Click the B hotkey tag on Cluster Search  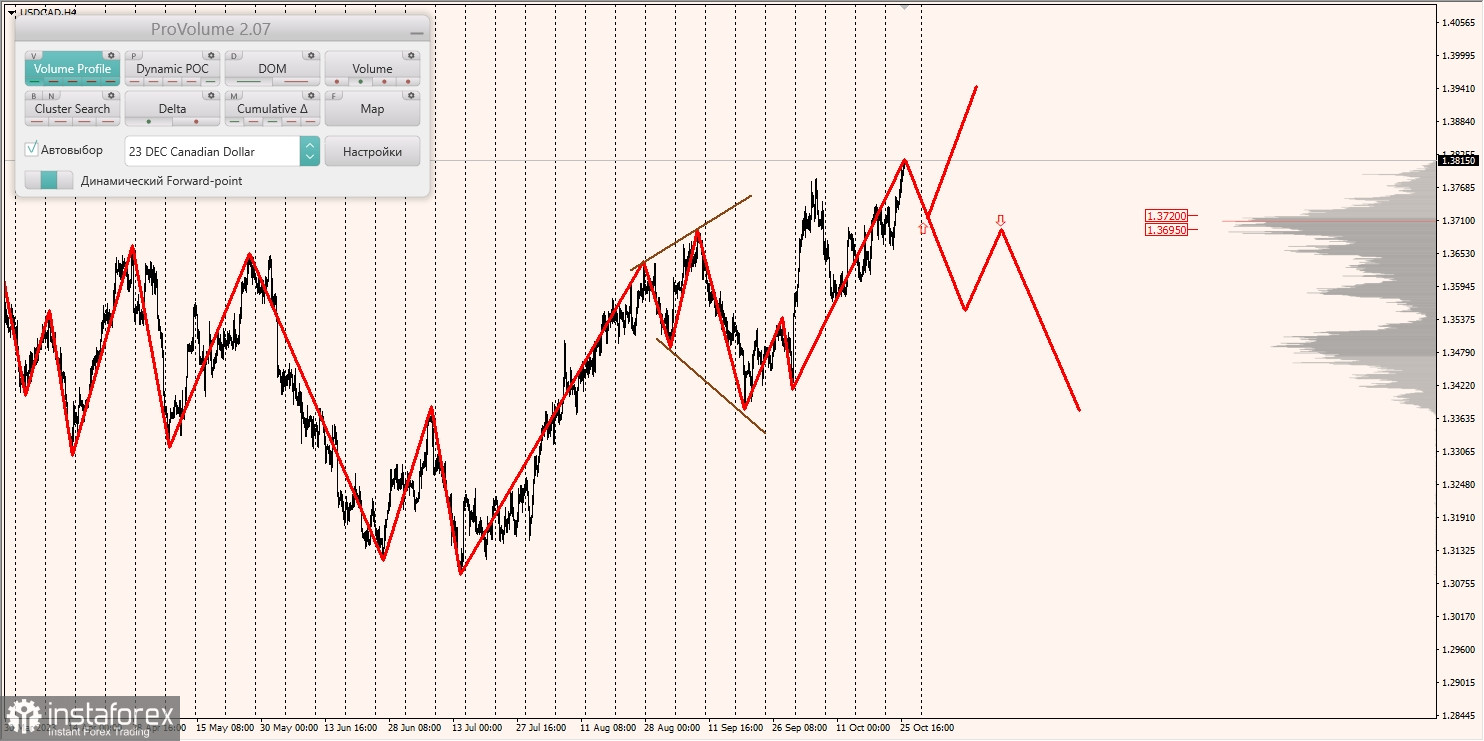pos(34,96)
